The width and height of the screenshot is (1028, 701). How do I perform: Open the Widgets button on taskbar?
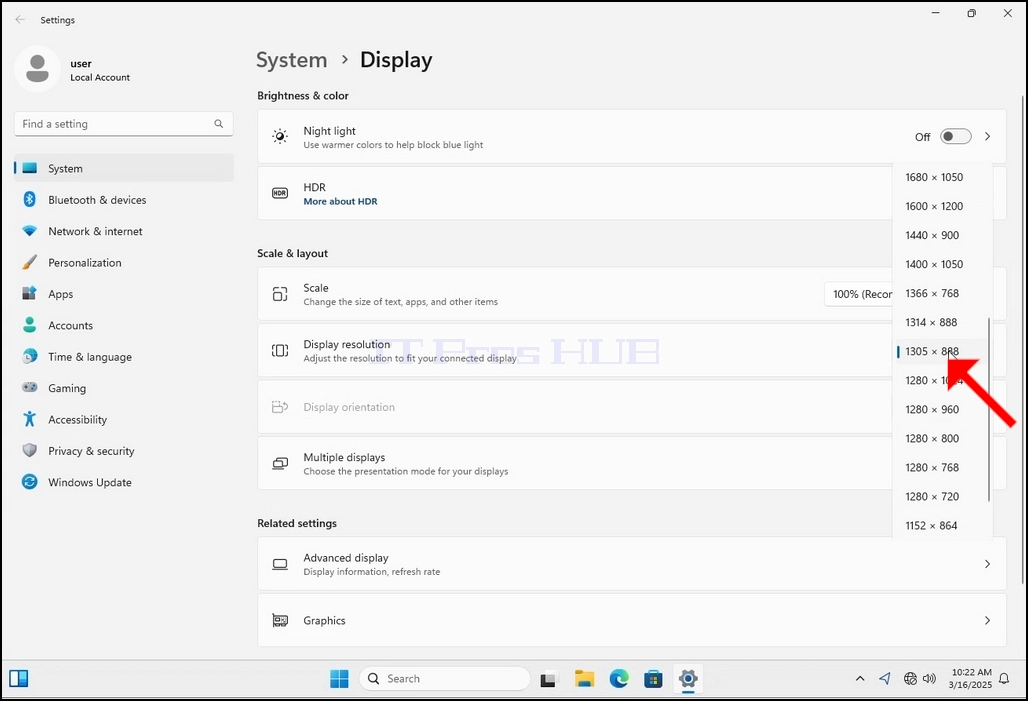tap(19, 679)
